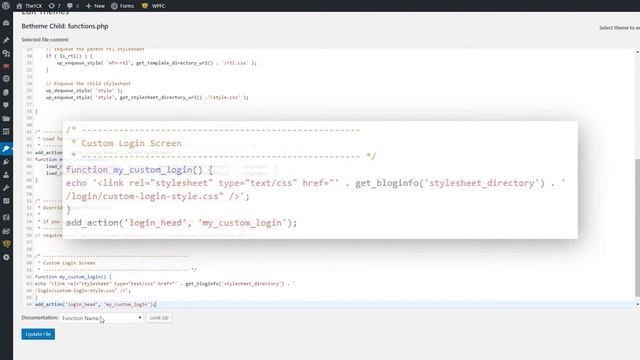The height and width of the screenshot is (360, 640).
Task: Click comment '// Enqueue the child stylesheet'
Action: [x=88, y=83]
